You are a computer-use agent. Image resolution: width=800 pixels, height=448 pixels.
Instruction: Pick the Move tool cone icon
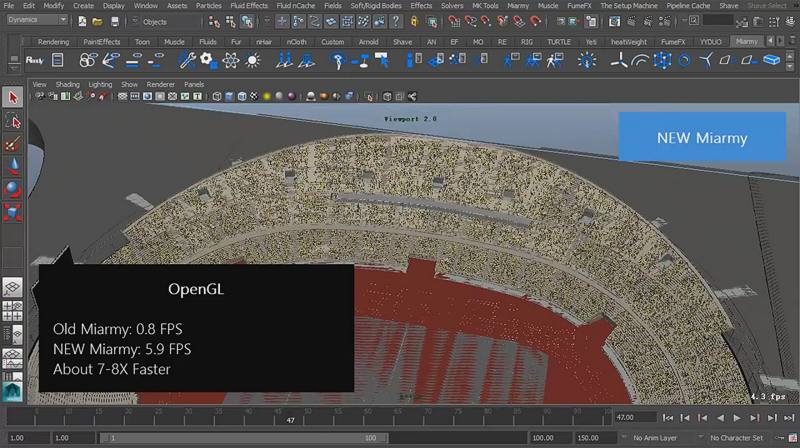coord(13,166)
